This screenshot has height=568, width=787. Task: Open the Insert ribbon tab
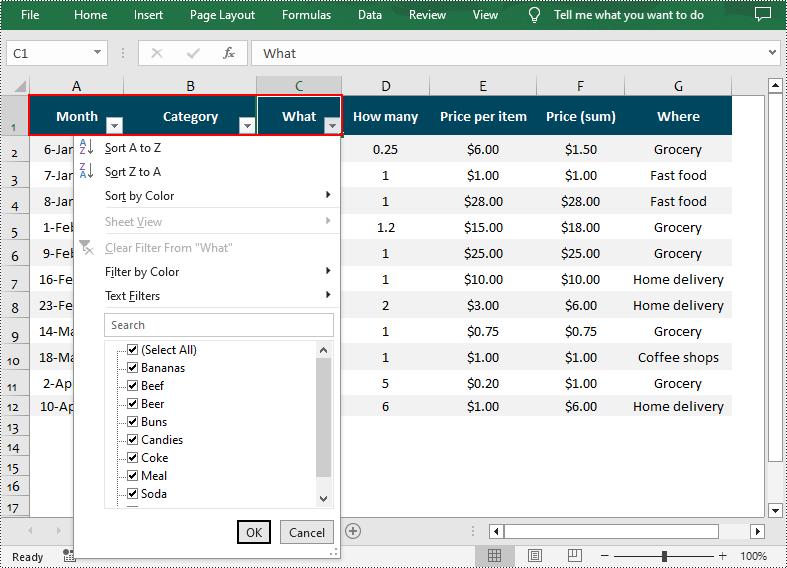pyautogui.click(x=148, y=15)
